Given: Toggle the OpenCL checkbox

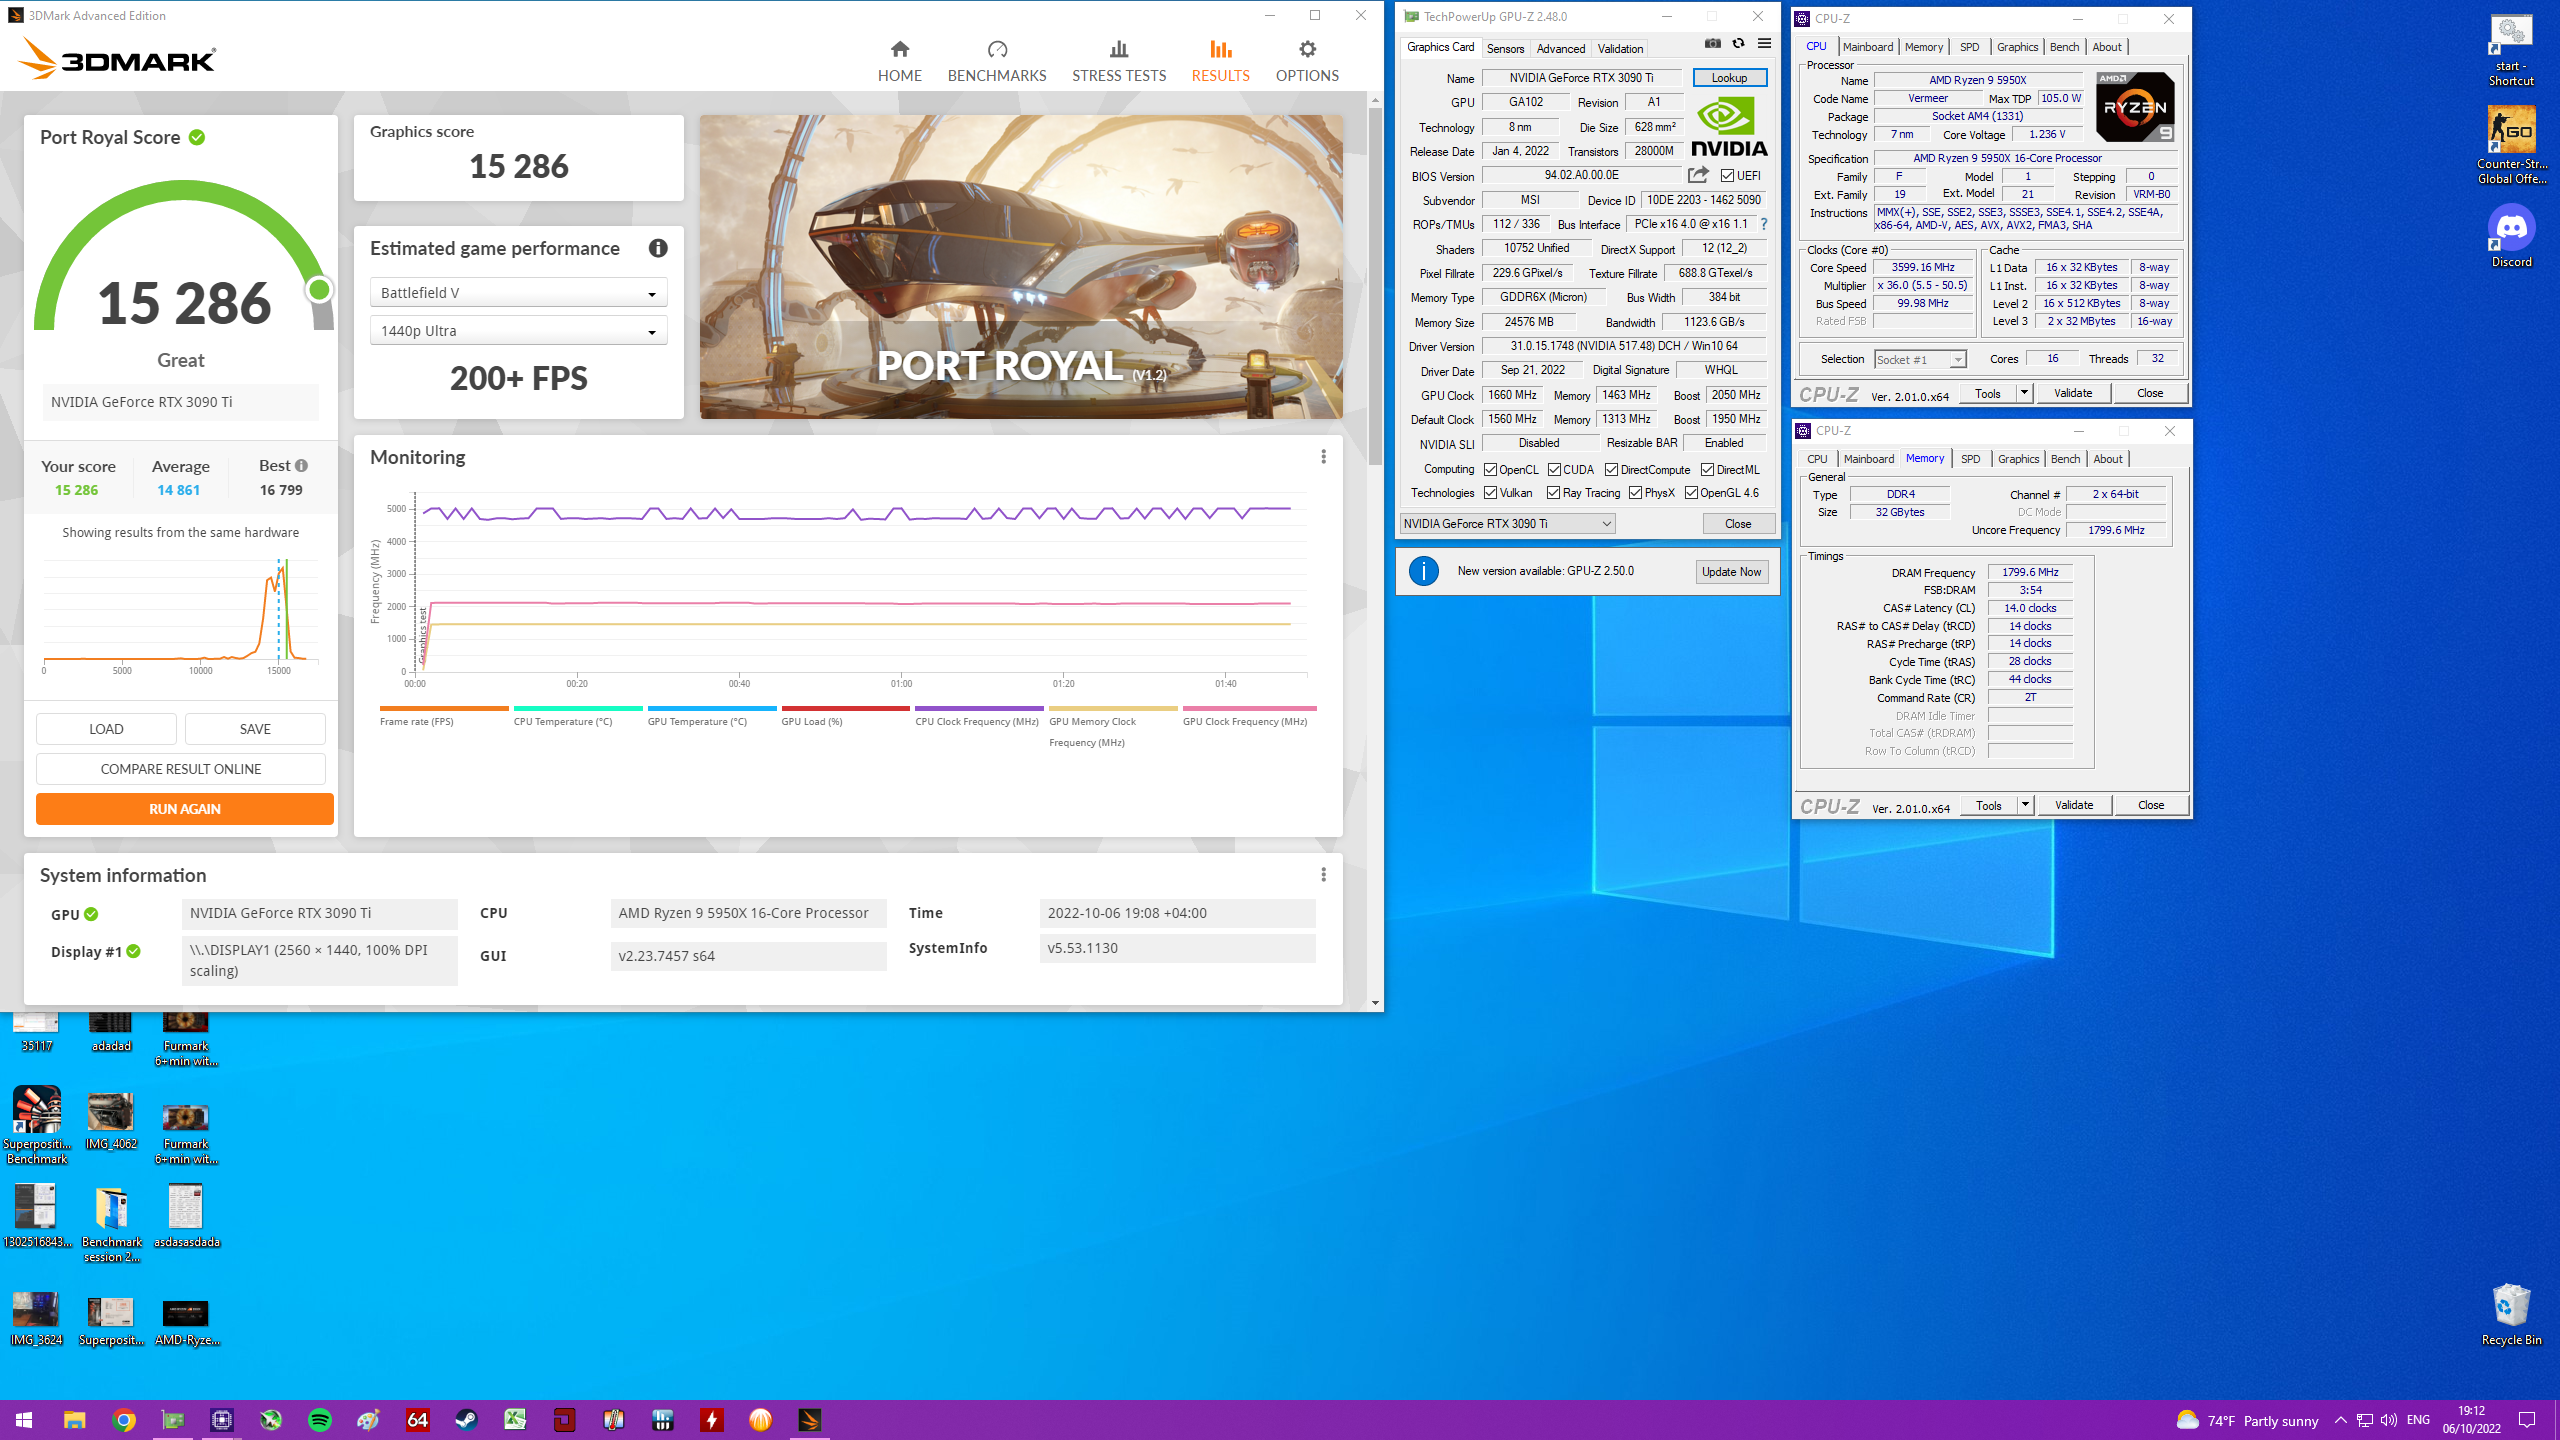Looking at the screenshot, I should tap(1490, 470).
